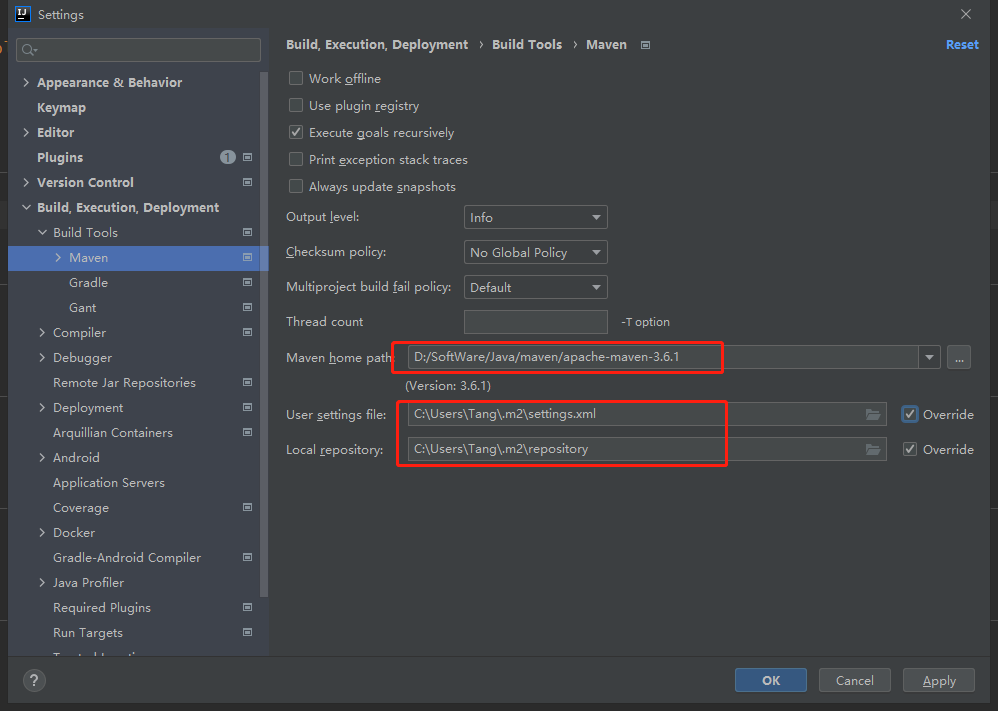Click the project-level icon on selected Maven row

point(248,257)
